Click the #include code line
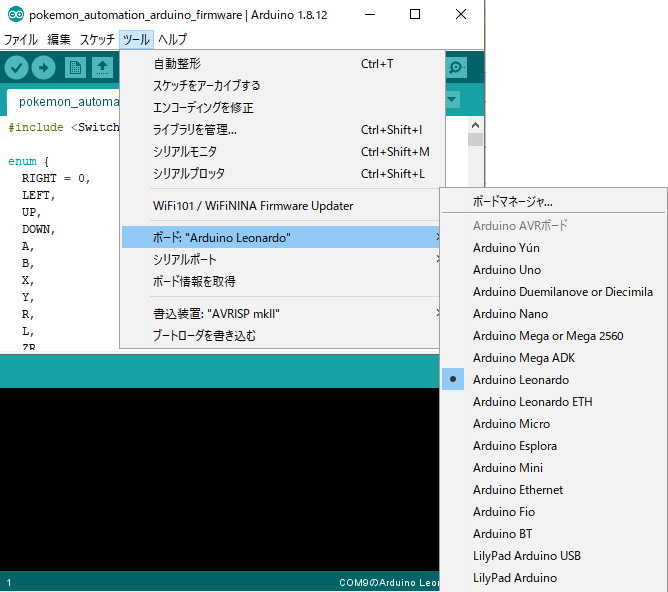 (x=64, y=127)
